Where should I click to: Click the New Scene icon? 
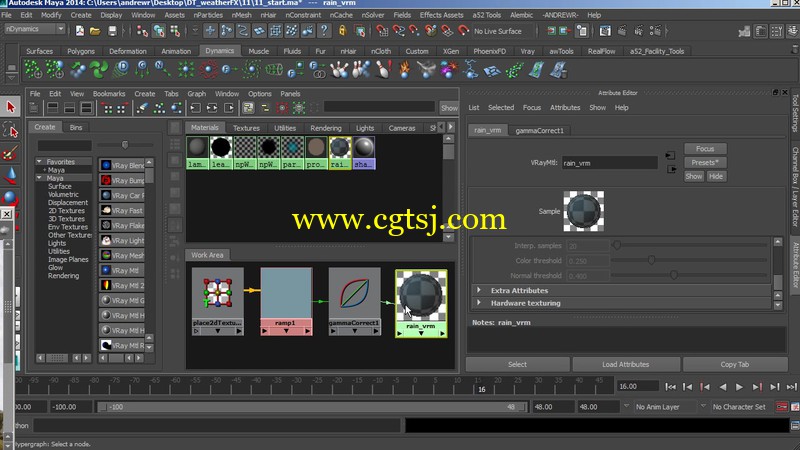(80, 31)
